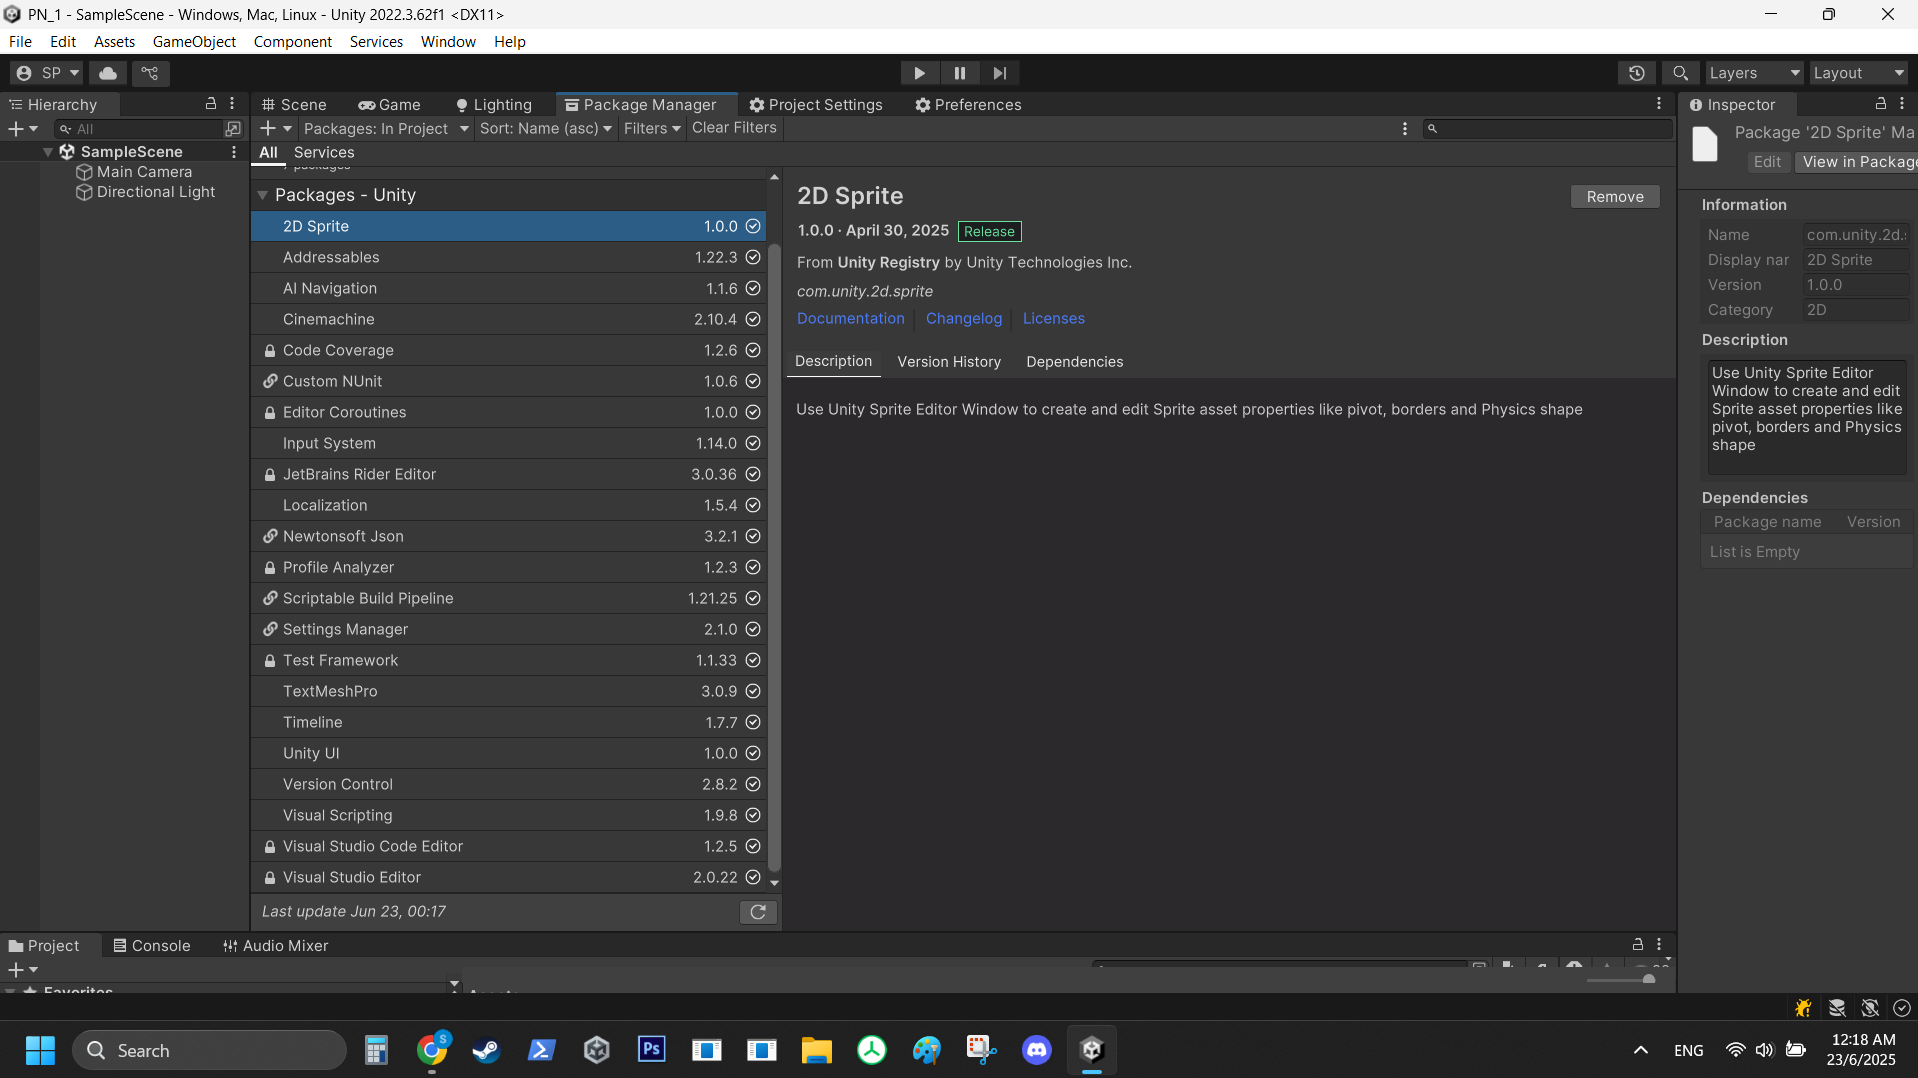The height and width of the screenshot is (1078, 1918).
Task: Open the Window menu
Action: (x=448, y=42)
